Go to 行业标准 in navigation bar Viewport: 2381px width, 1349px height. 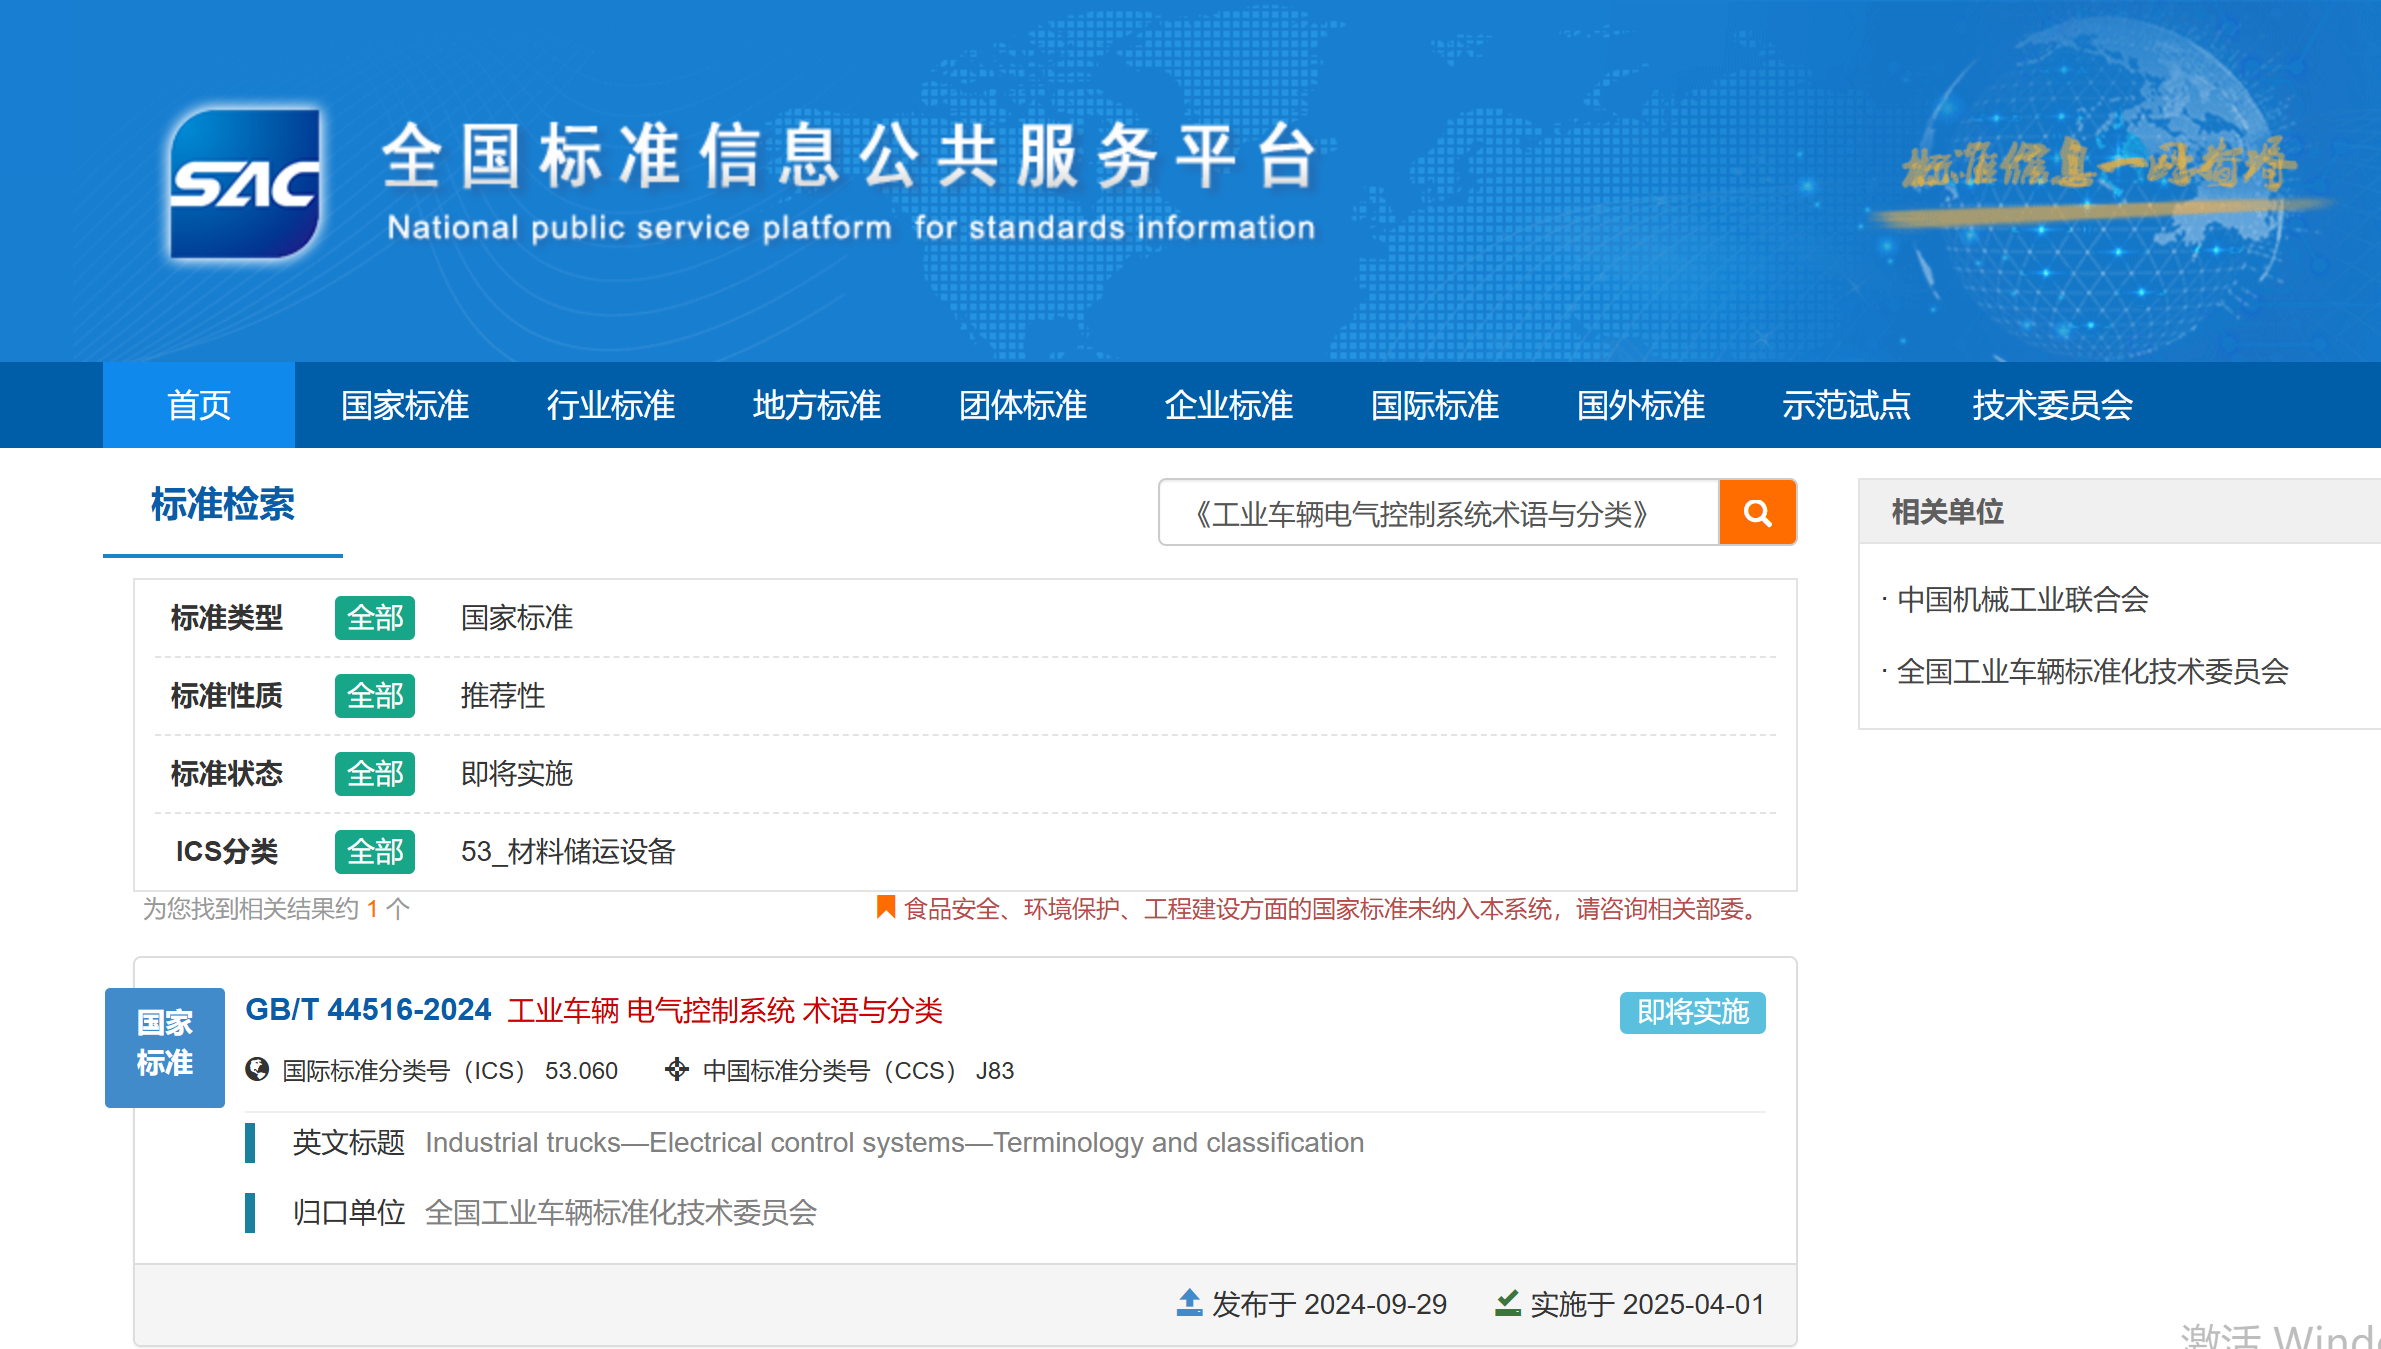click(611, 405)
